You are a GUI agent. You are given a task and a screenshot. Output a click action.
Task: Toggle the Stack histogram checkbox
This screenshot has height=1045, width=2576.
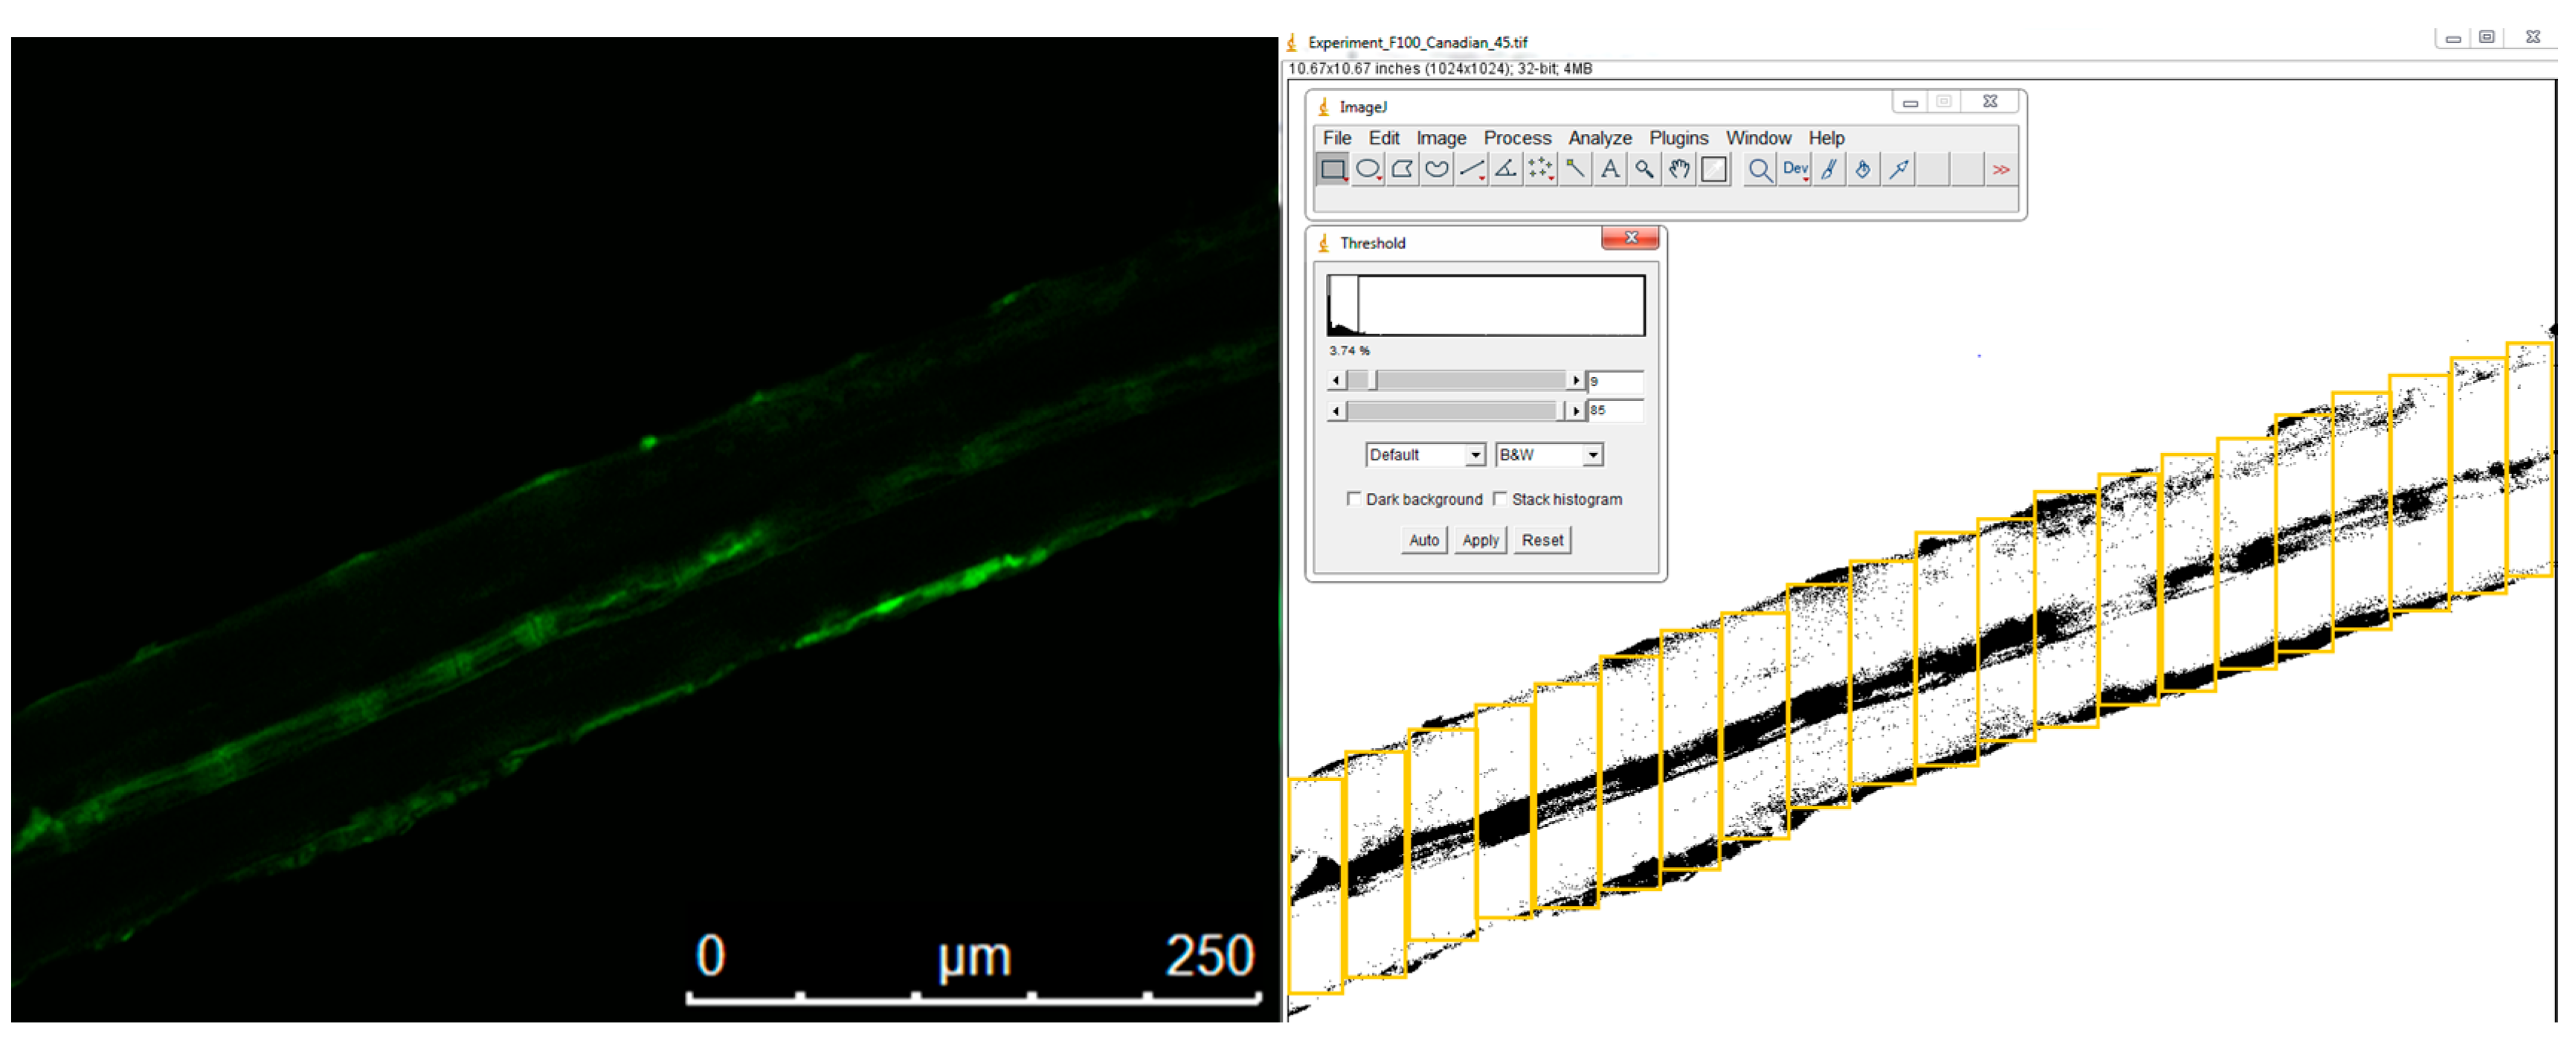pyautogui.click(x=1500, y=499)
